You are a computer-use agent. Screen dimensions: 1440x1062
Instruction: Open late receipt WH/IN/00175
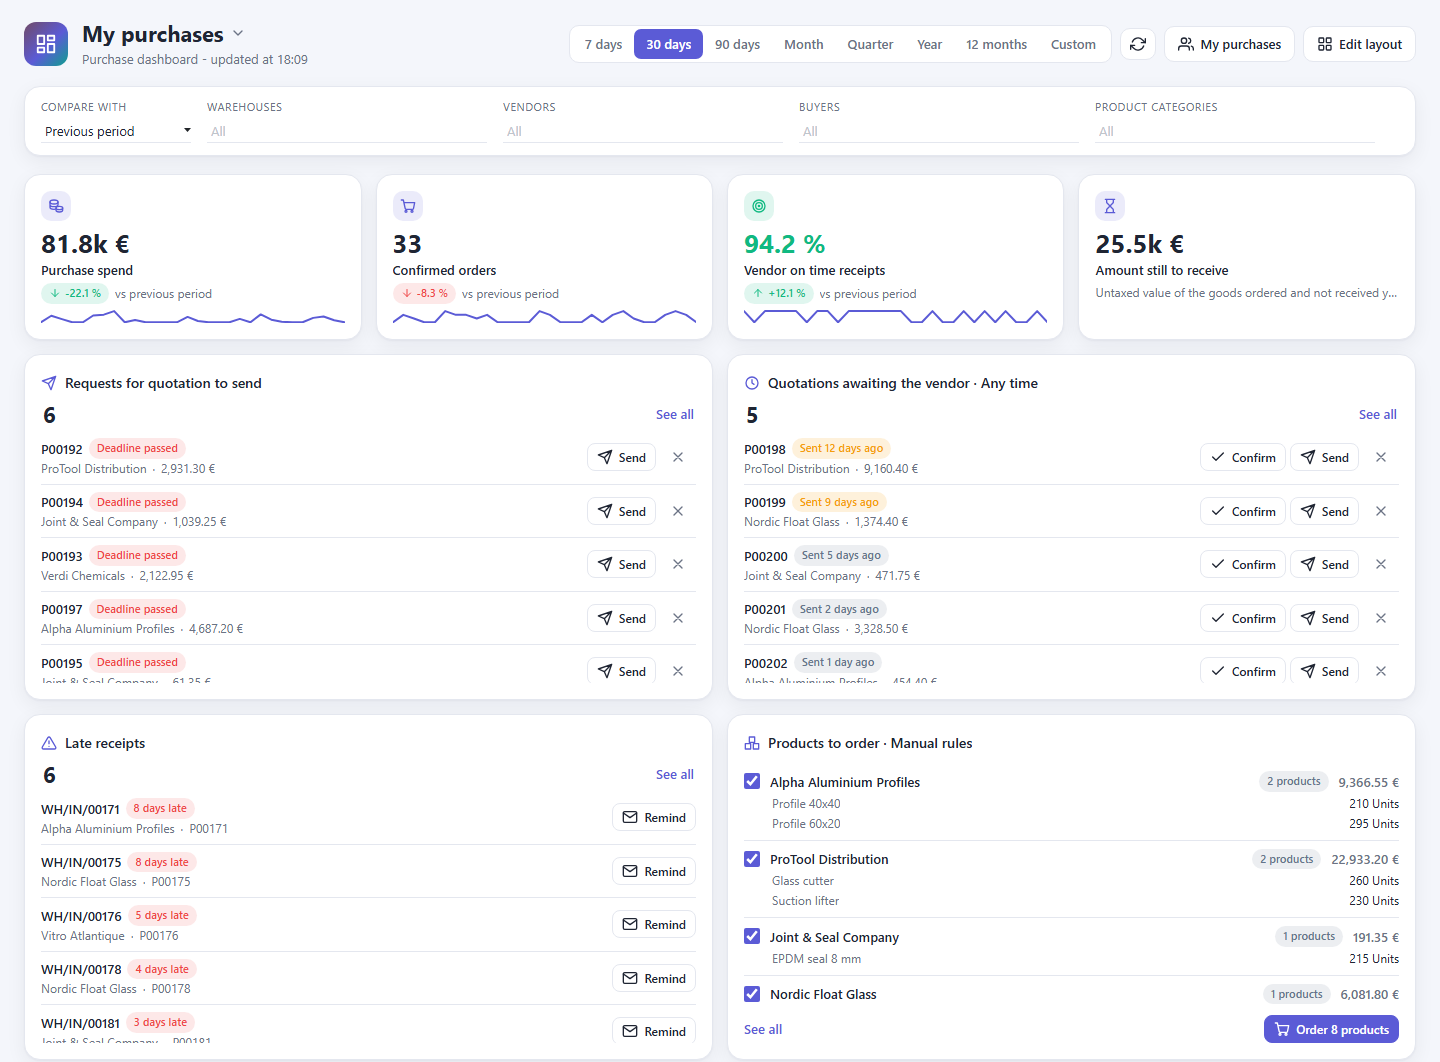(x=81, y=862)
